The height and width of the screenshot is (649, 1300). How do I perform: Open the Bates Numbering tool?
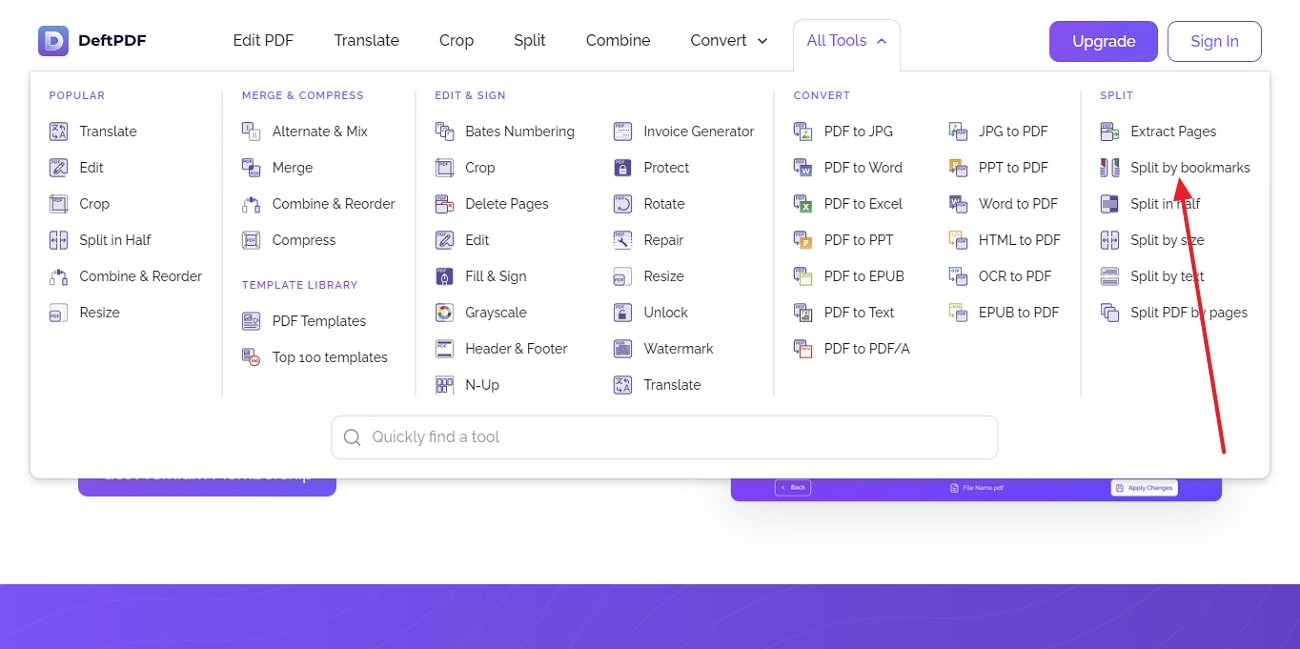tap(444, 131)
